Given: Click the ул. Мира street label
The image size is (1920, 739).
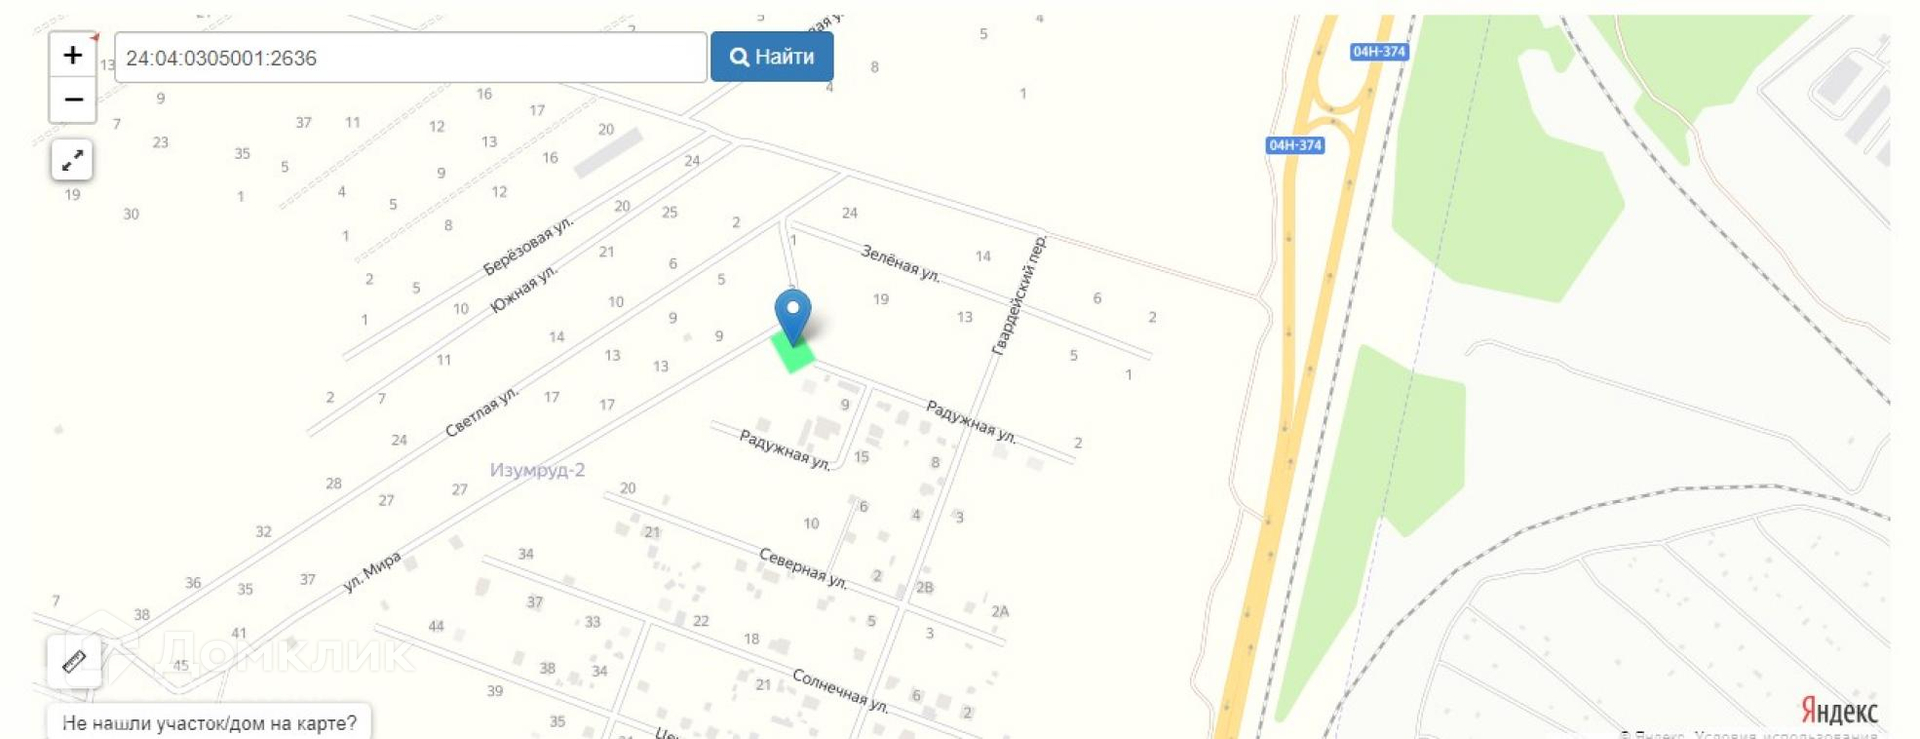Looking at the screenshot, I should pyautogui.click(x=372, y=572).
